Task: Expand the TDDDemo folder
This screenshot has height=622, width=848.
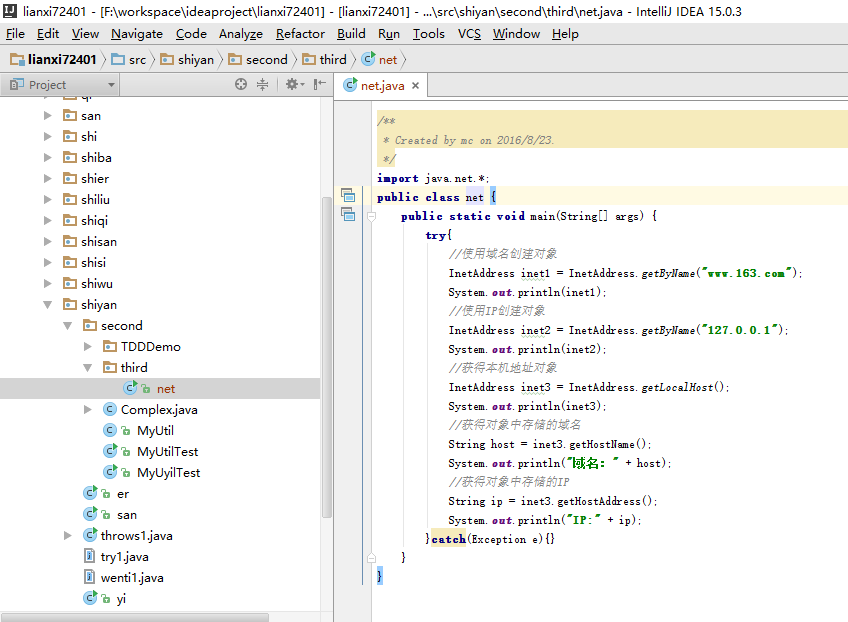Action: tap(88, 347)
